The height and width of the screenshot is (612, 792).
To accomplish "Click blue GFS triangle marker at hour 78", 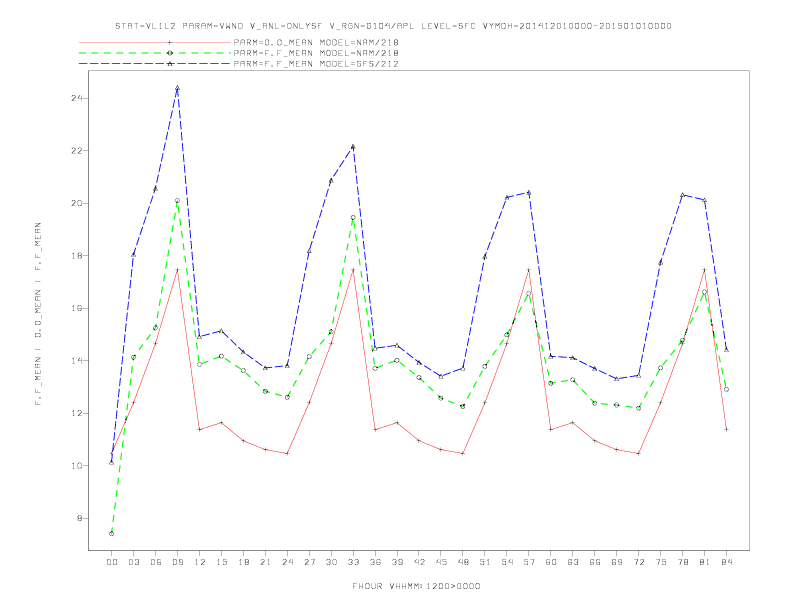I will [682, 195].
